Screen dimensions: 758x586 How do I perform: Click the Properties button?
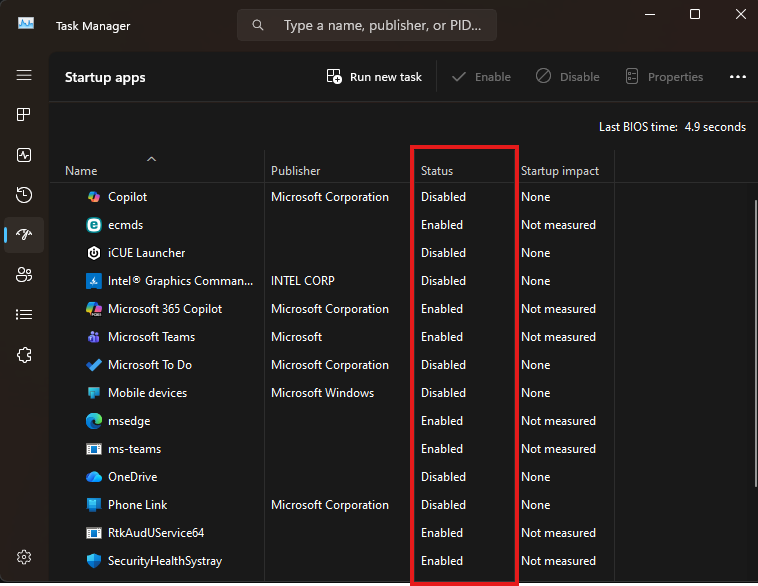[x=664, y=77]
